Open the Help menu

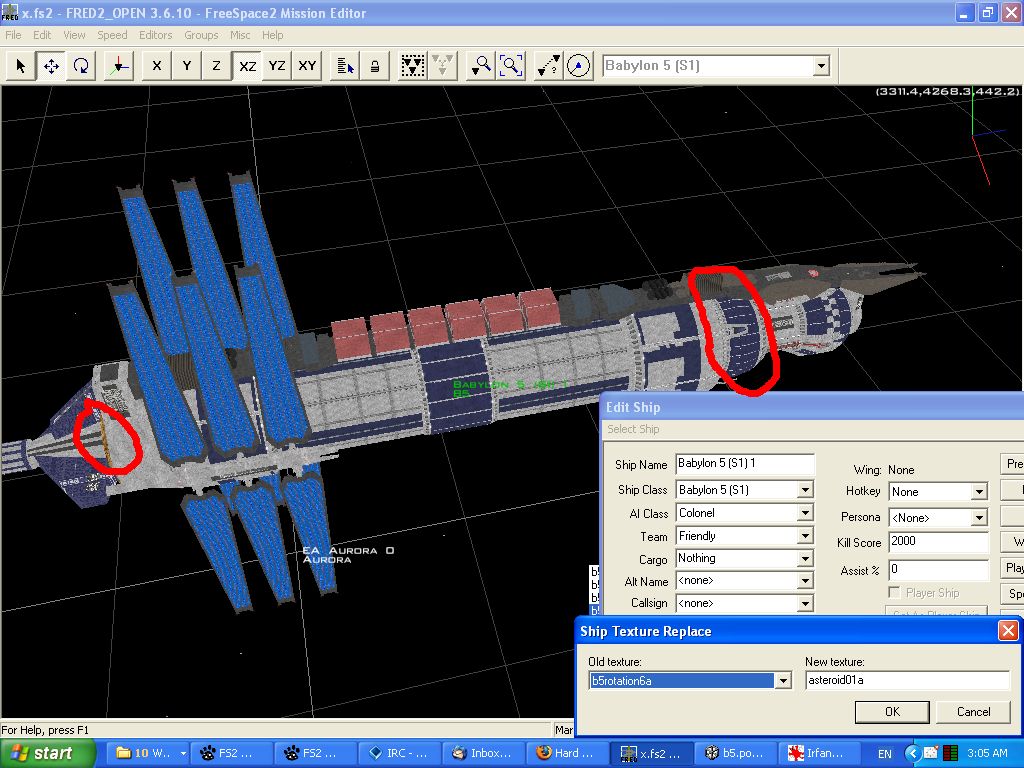[272, 35]
